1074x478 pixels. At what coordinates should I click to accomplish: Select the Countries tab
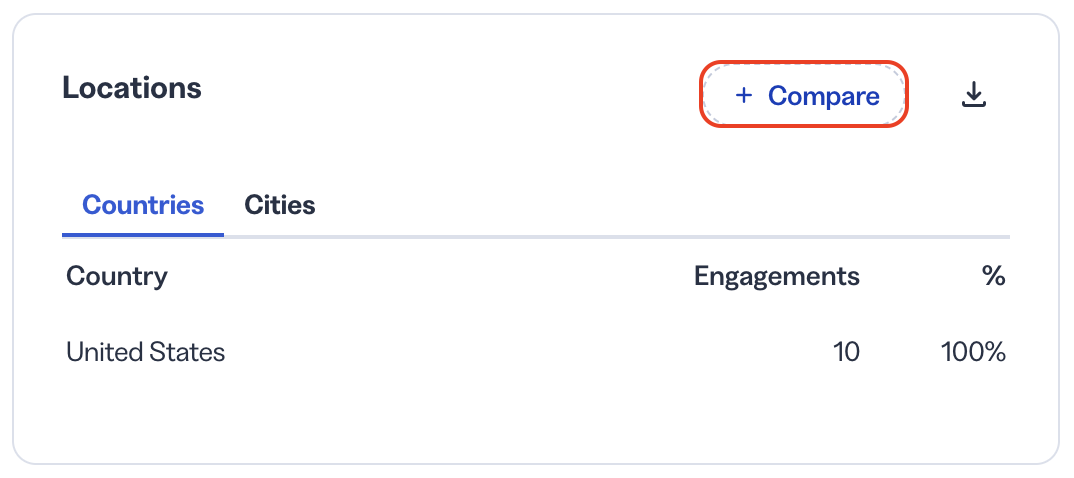143,205
